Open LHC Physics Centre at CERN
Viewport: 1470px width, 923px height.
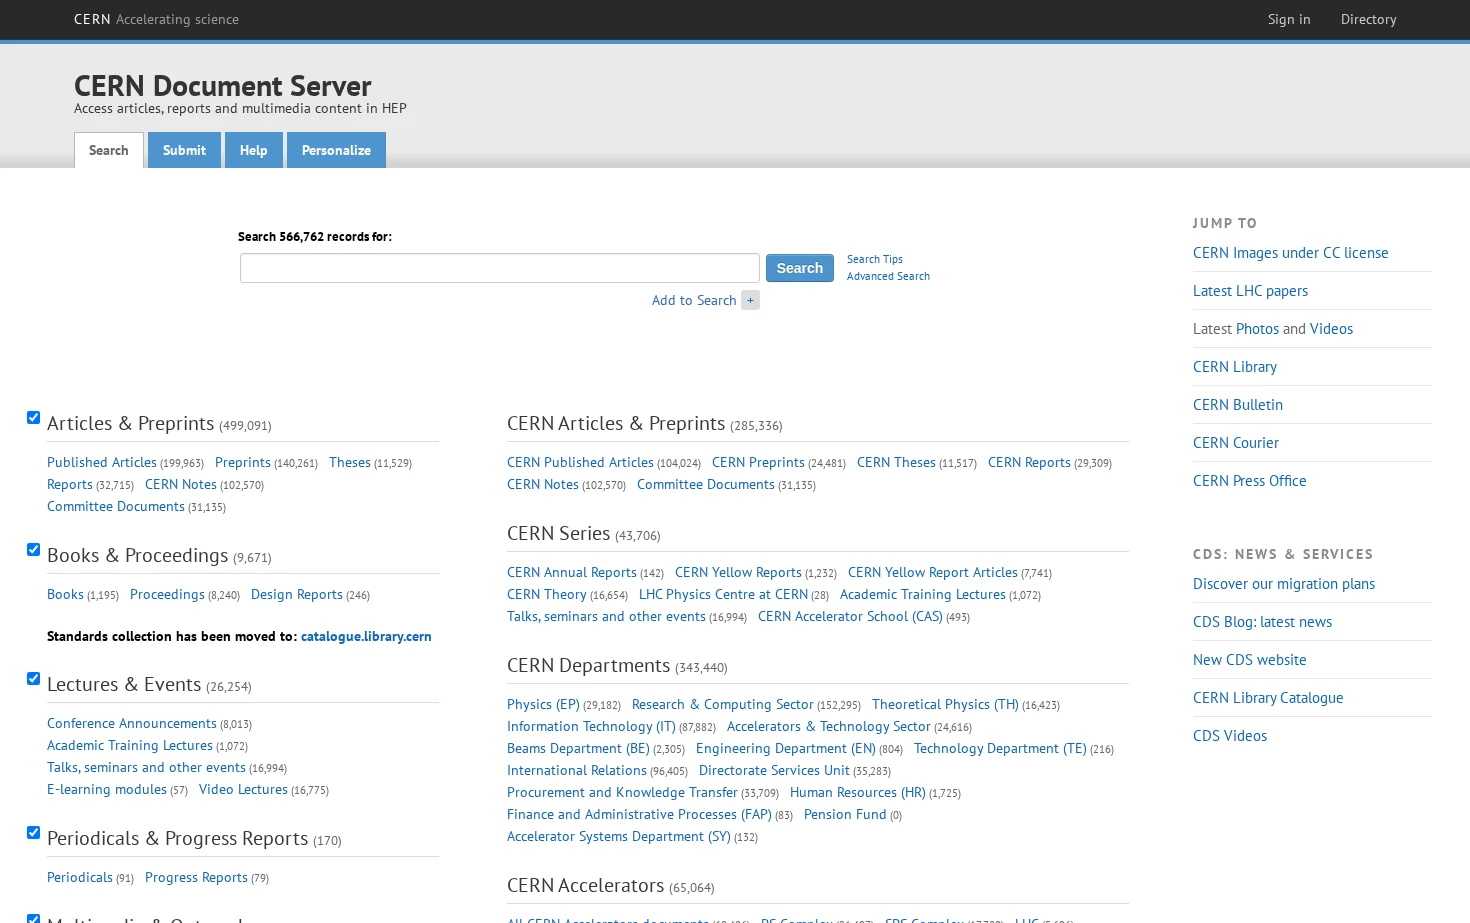[x=723, y=594]
